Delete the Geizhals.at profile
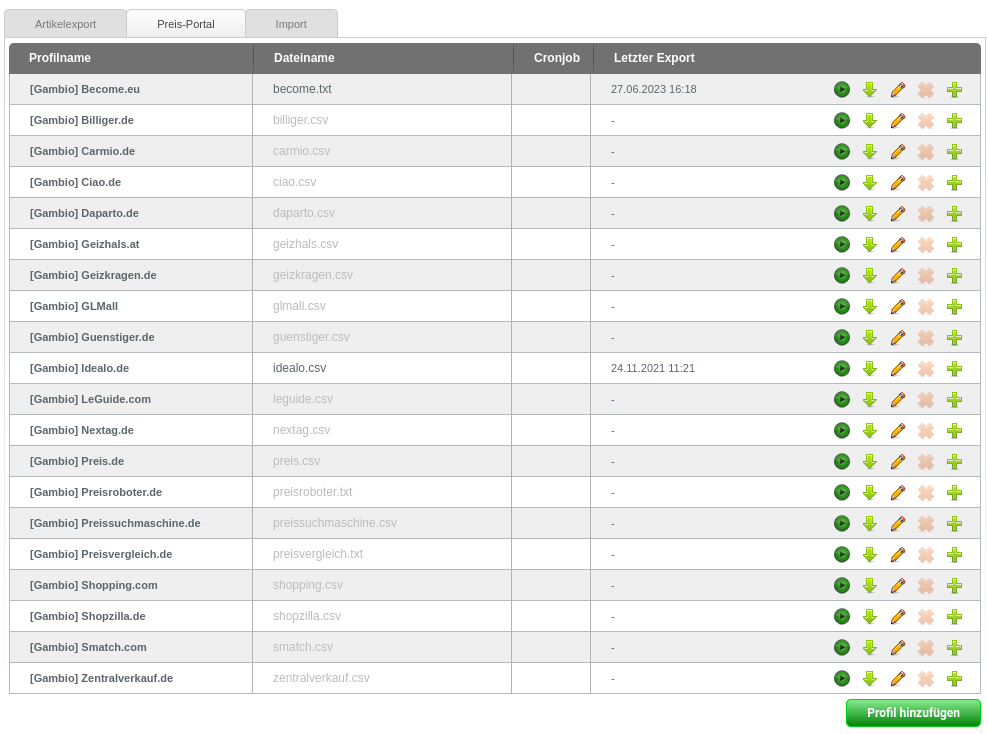Image resolution: width=988 pixels, height=734 pixels. click(926, 244)
